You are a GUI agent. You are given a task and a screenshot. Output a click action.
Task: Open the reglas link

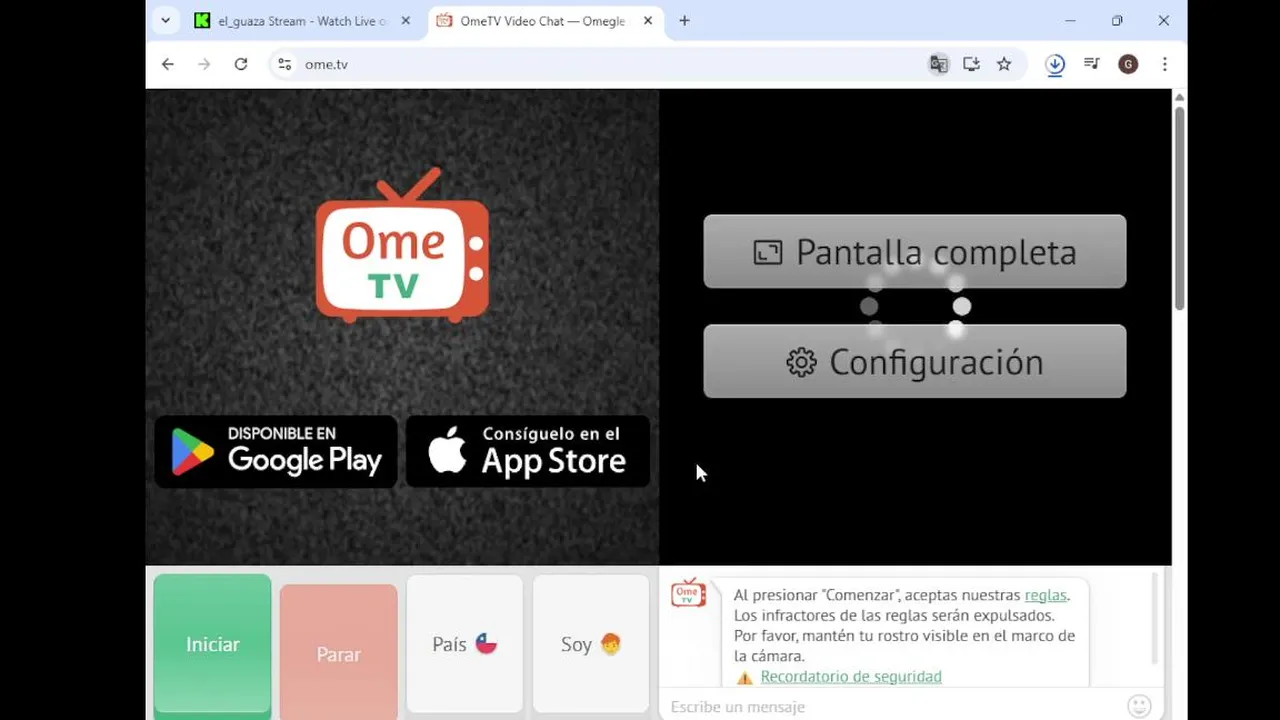1045,595
